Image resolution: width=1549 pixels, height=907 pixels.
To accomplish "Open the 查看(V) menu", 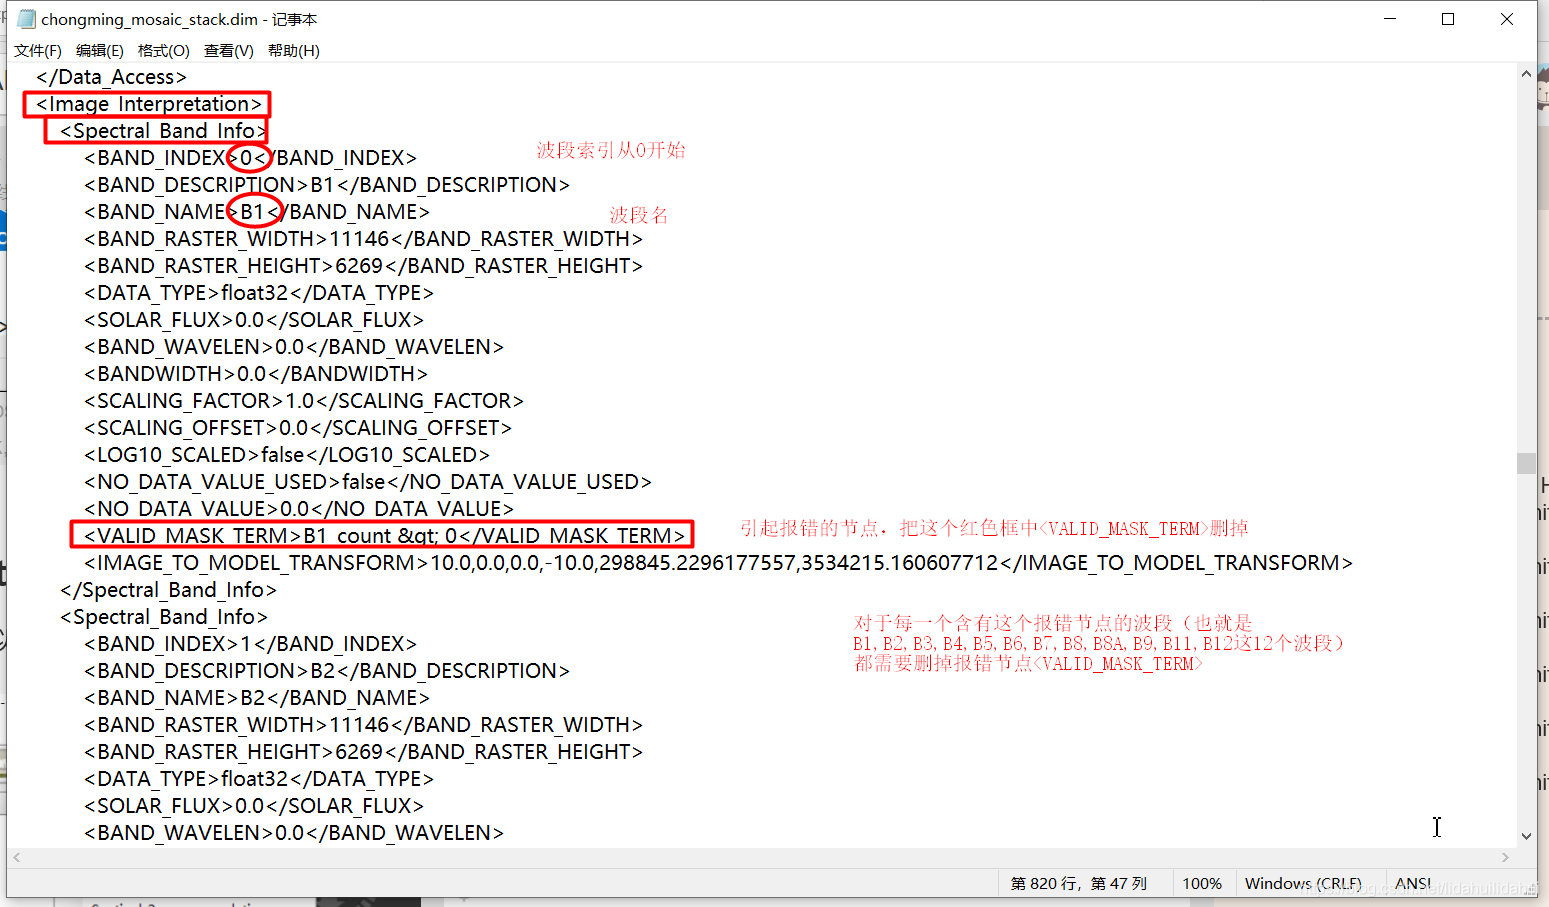I will (x=228, y=50).
